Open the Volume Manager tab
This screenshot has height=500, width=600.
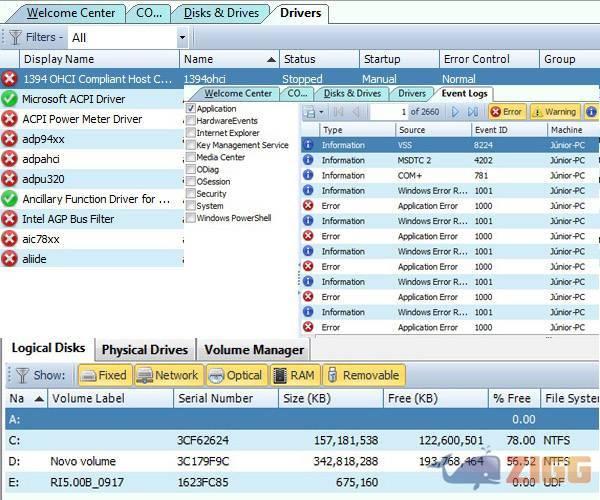coord(253,350)
